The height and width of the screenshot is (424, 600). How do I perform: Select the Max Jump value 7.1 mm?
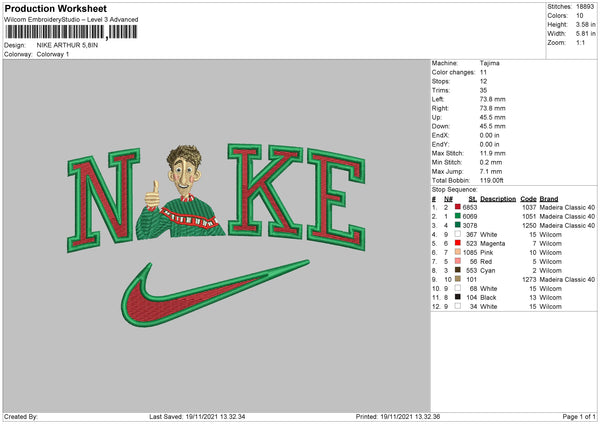tap(491, 171)
